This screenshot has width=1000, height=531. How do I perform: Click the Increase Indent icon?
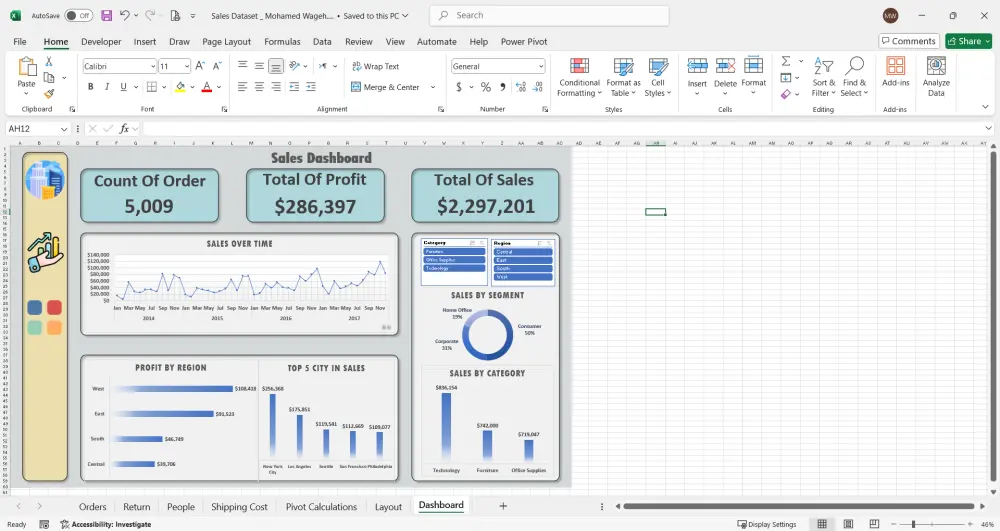pos(311,87)
